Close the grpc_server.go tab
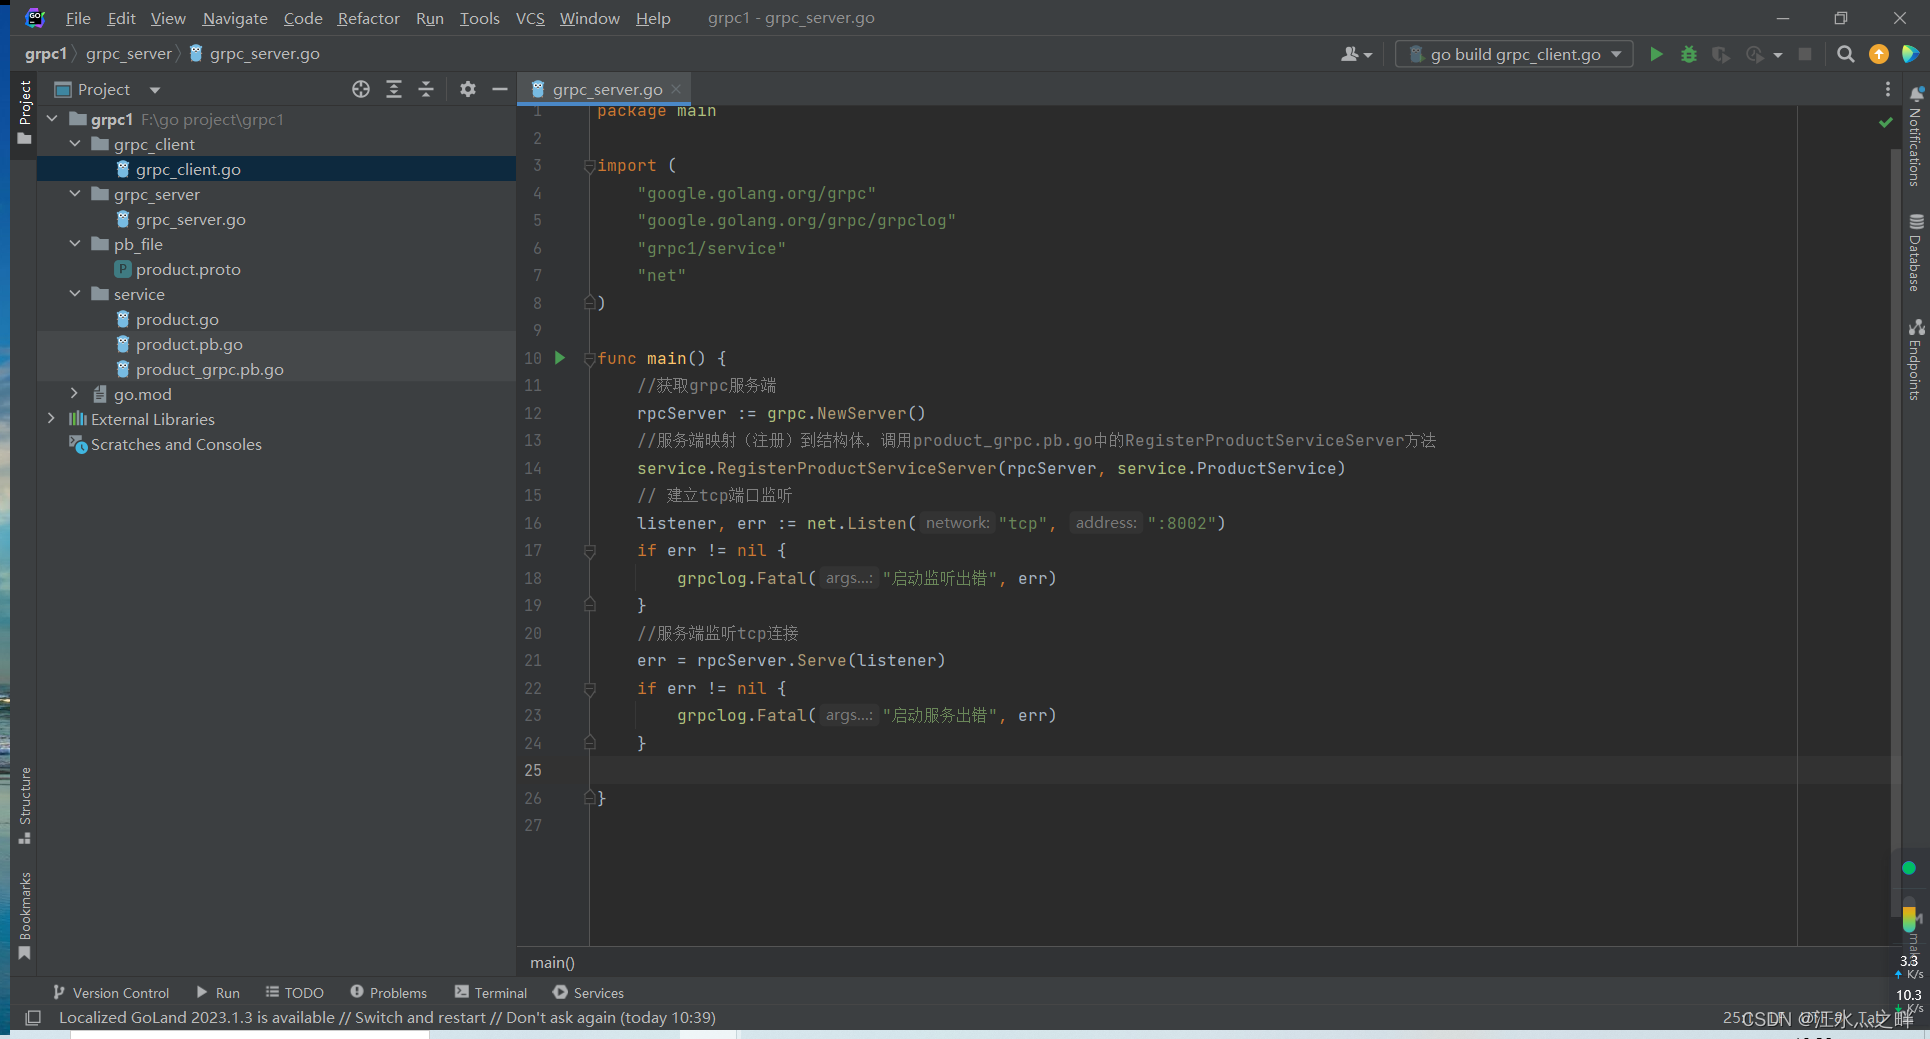The image size is (1930, 1039). [x=676, y=89]
